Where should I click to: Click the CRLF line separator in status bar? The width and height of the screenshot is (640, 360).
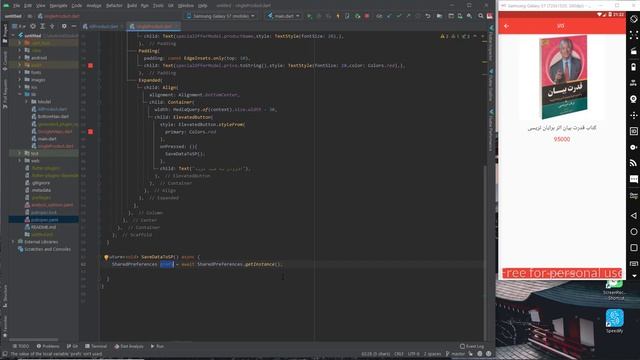[399, 354]
